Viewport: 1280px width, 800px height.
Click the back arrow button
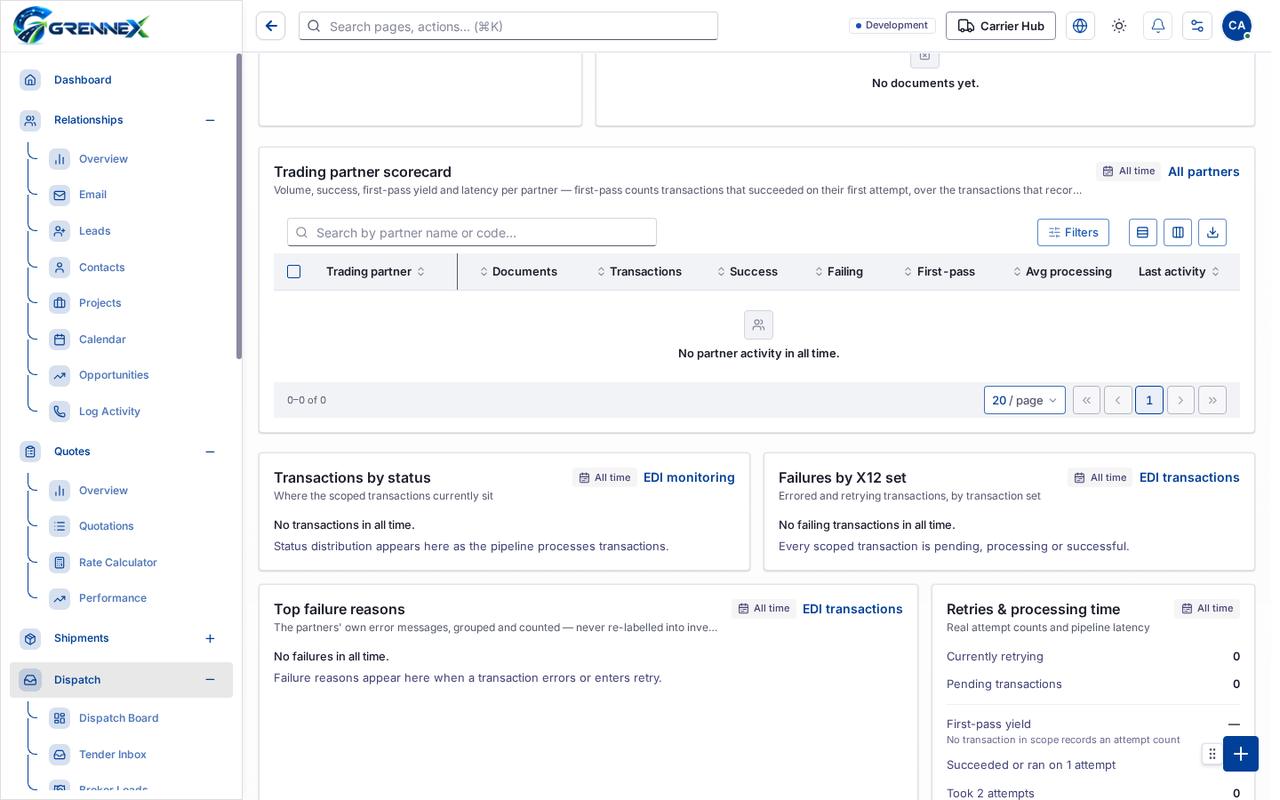271,26
